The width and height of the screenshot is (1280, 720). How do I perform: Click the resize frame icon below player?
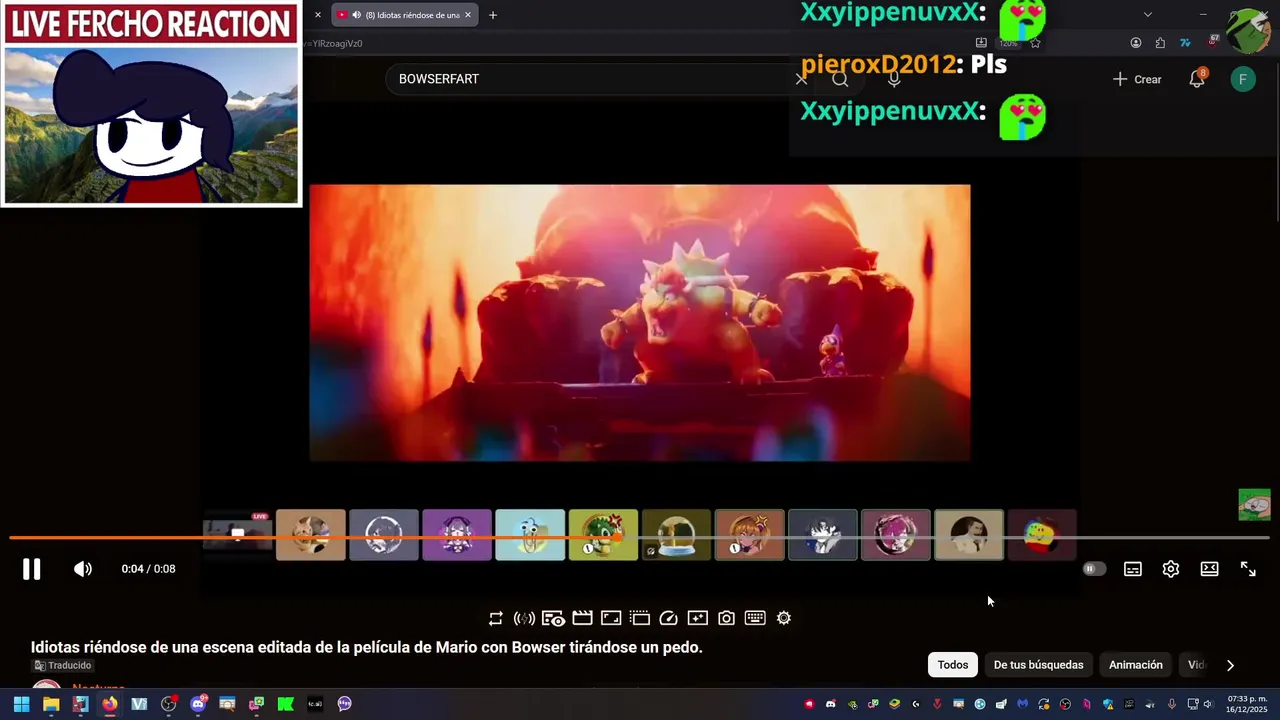coord(612,619)
